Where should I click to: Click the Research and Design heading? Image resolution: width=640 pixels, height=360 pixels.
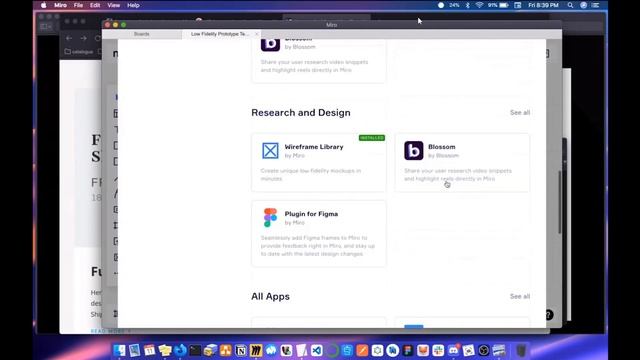click(301, 113)
